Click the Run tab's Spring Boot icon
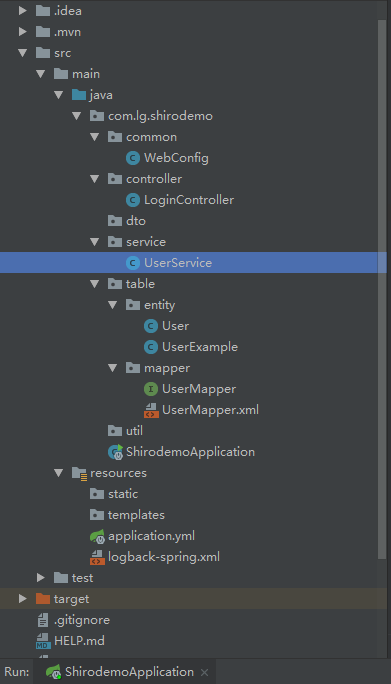This screenshot has width=391, height=684. 54,672
